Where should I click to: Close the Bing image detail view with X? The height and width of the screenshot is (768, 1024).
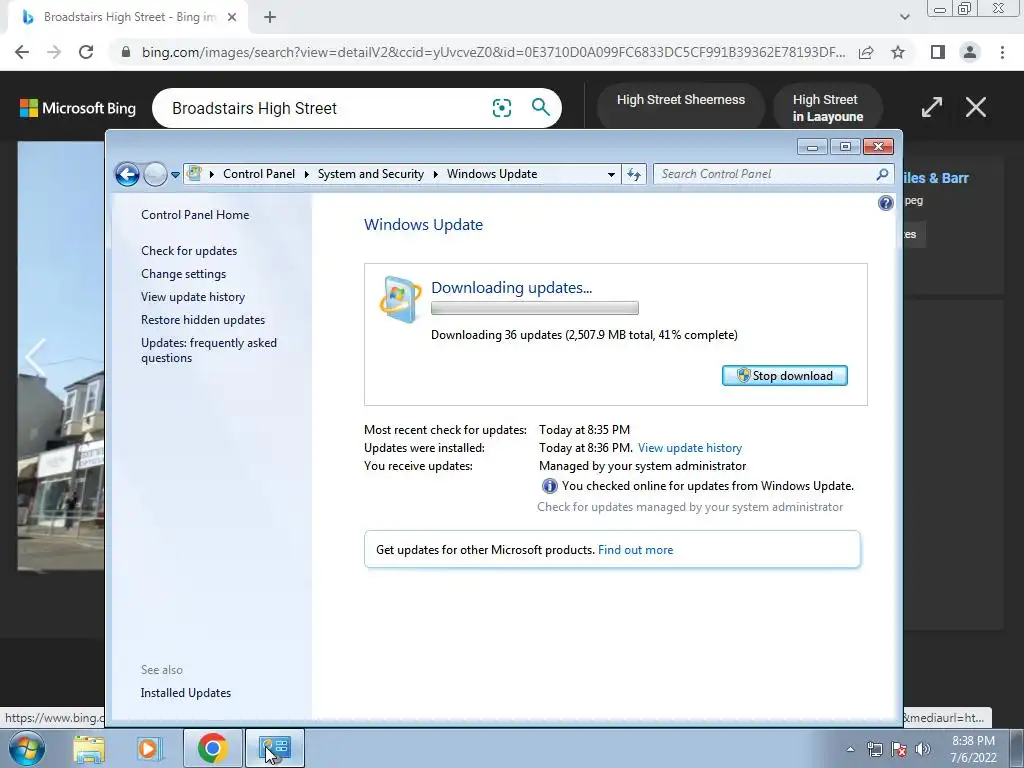[x=976, y=107]
